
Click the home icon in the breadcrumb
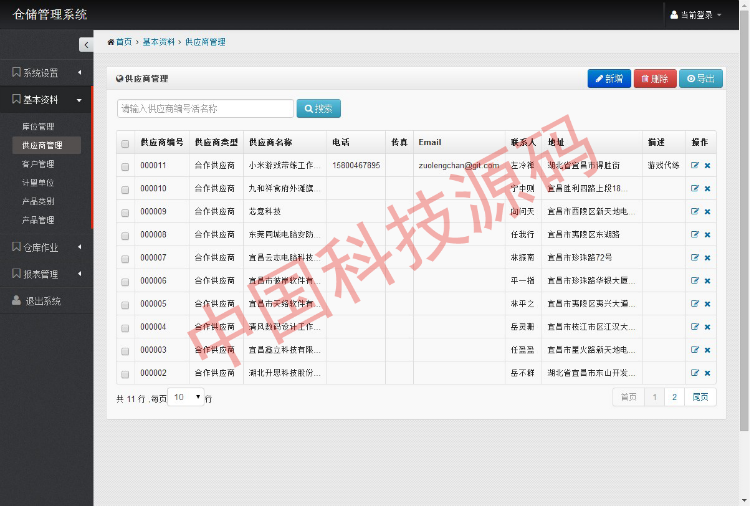click(x=111, y=42)
